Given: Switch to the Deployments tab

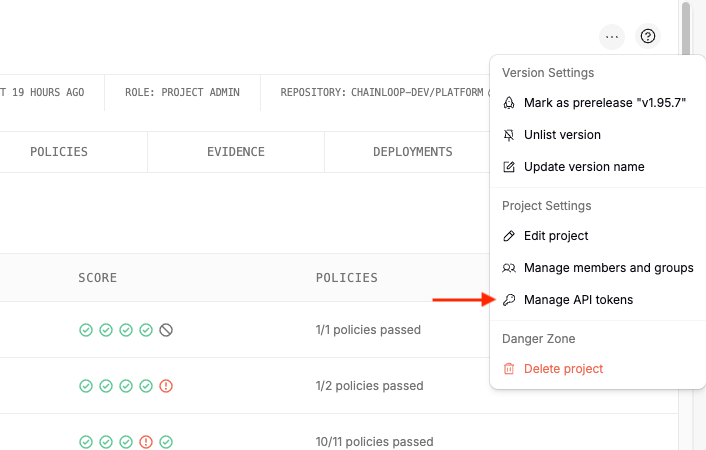Looking at the screenshot, I should point(413,152).
